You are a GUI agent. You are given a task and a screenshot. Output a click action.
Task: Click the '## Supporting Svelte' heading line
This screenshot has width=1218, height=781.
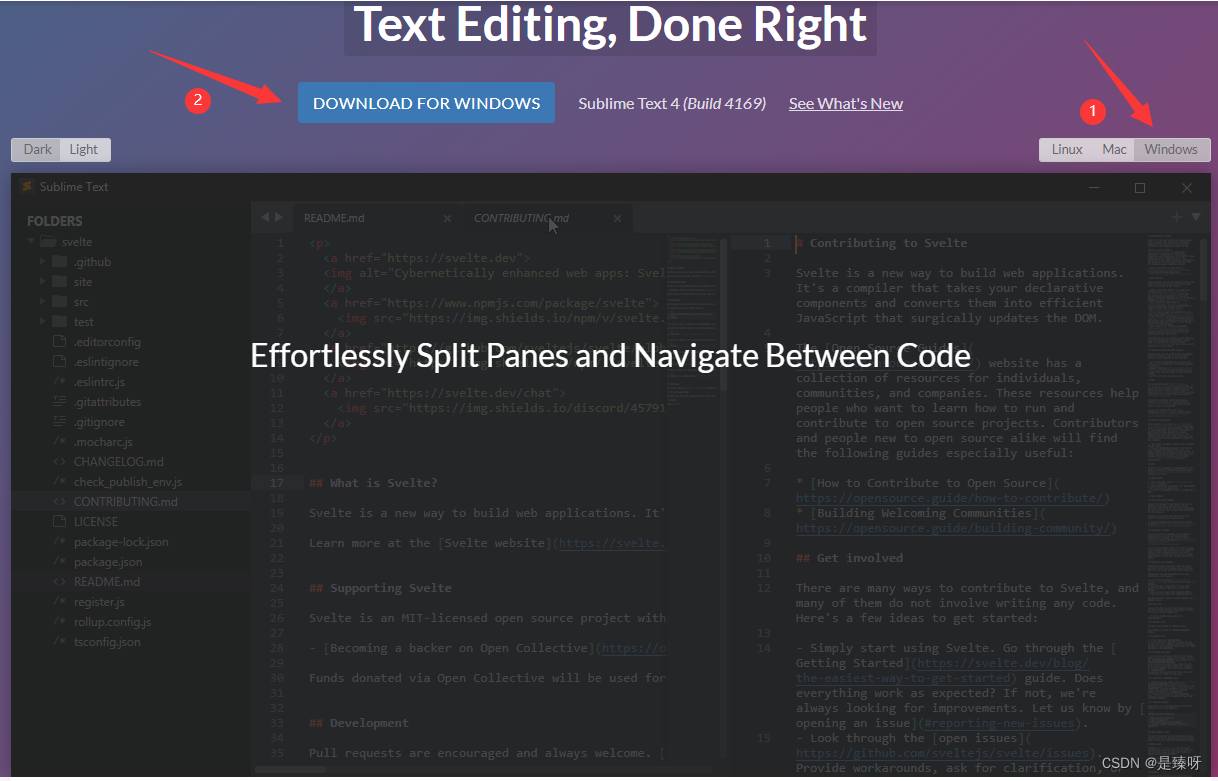380,588
